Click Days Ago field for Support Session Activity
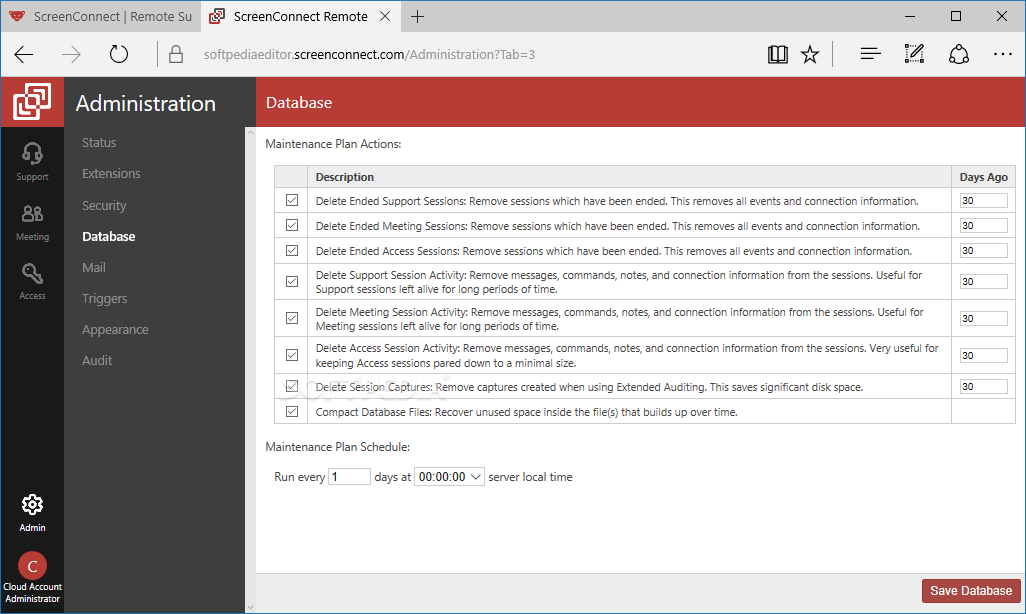 (x=983, y=281)
